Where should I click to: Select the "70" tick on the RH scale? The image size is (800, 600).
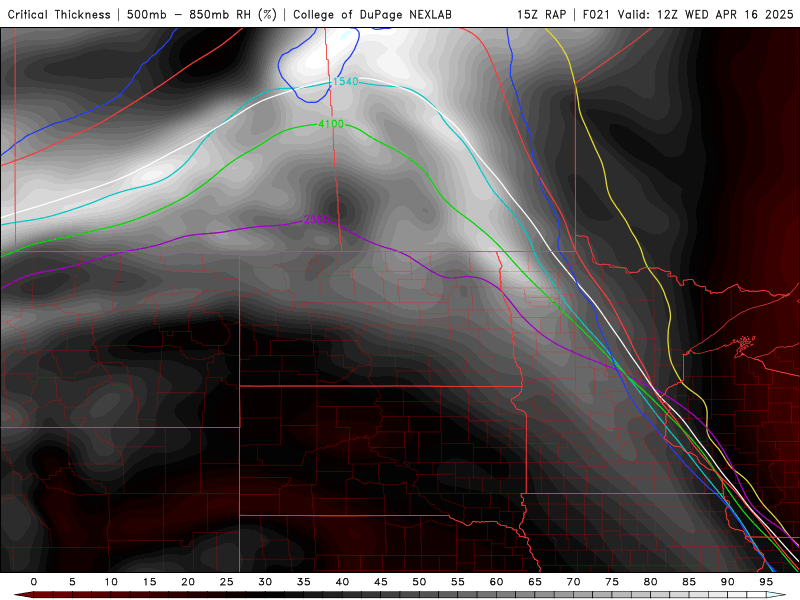(573, 582)
